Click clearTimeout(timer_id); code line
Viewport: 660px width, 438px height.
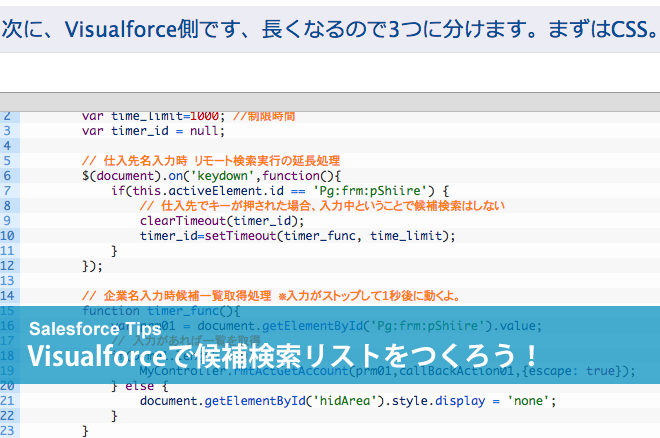click(x=222, y=221)
